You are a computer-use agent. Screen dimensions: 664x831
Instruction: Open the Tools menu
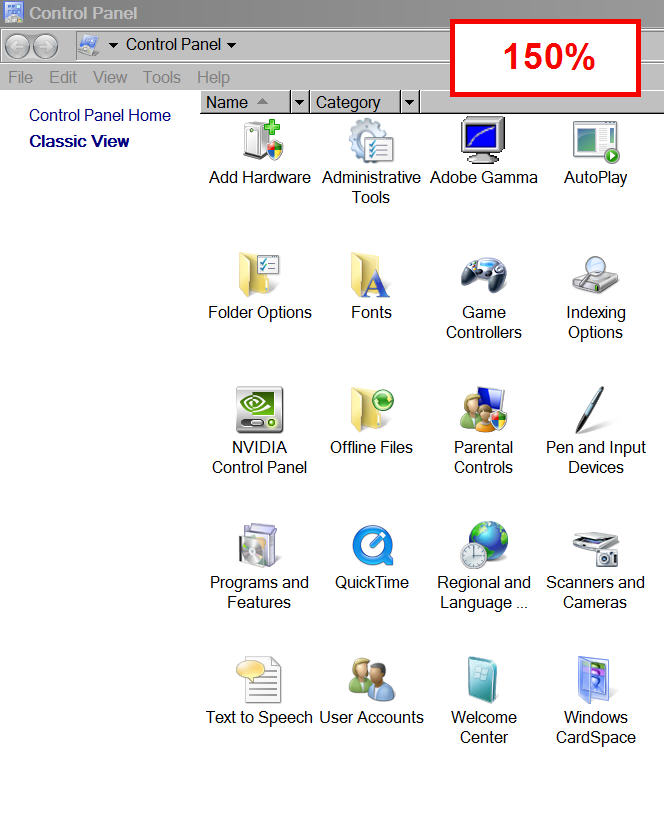pos(161,77)
